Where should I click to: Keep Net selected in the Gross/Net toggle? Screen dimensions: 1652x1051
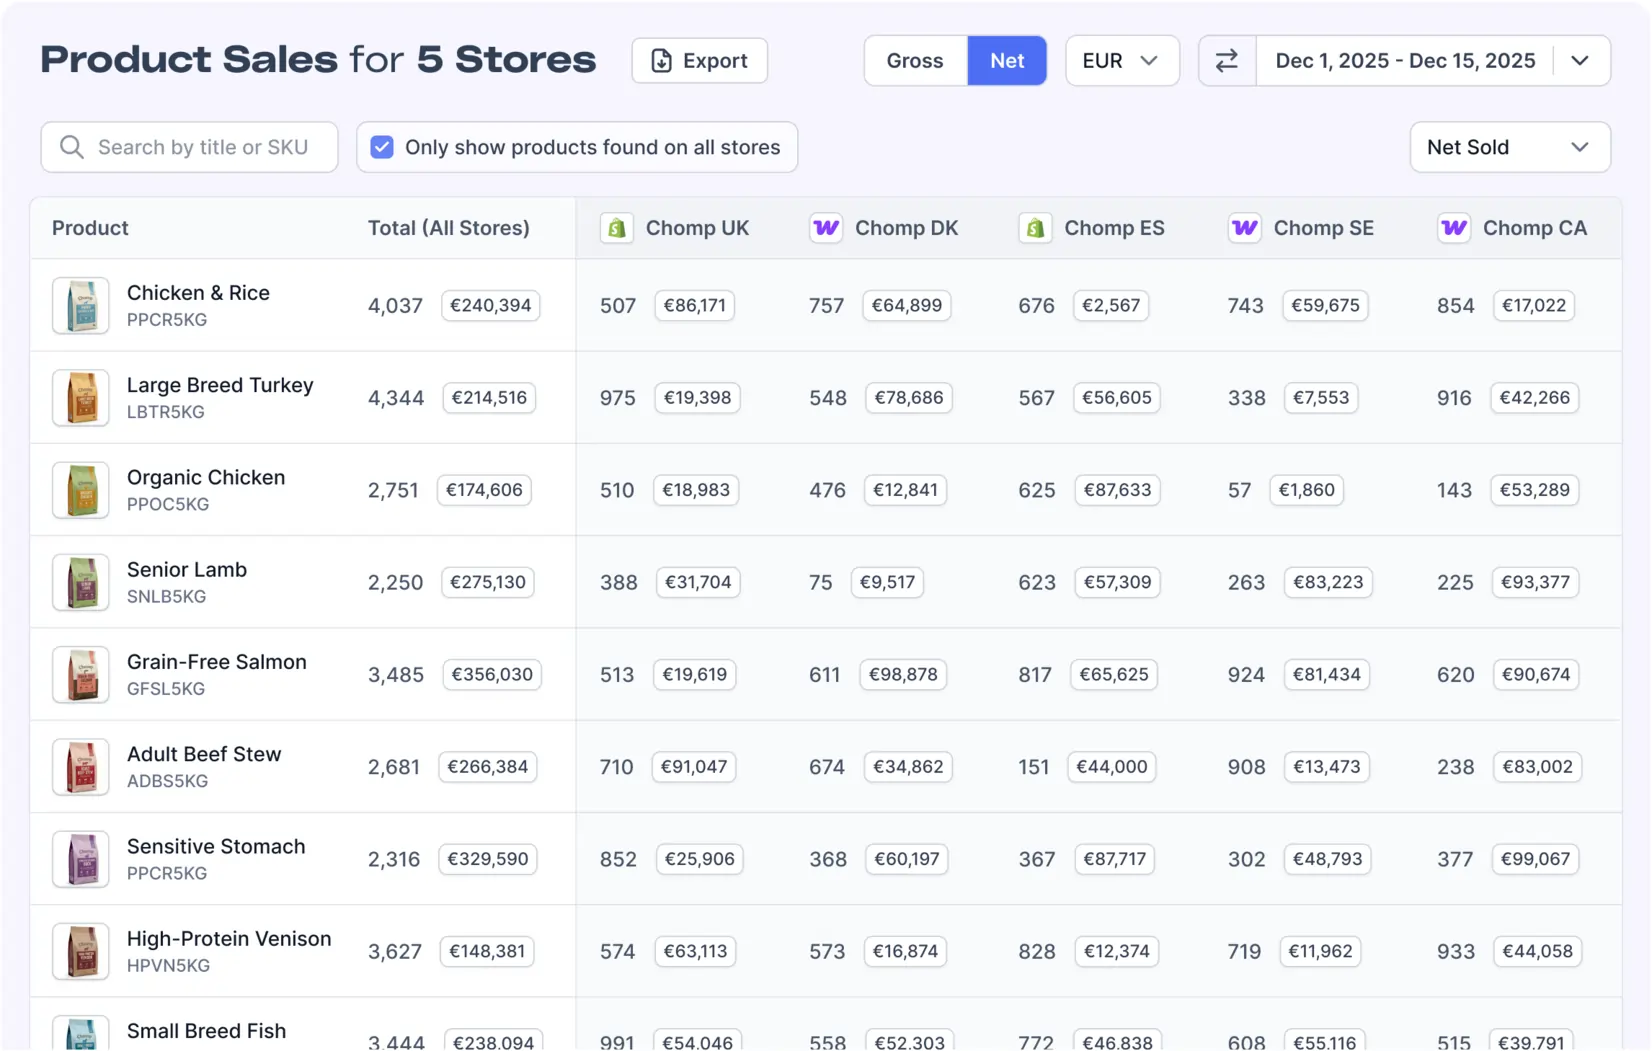click(1006, 60)
